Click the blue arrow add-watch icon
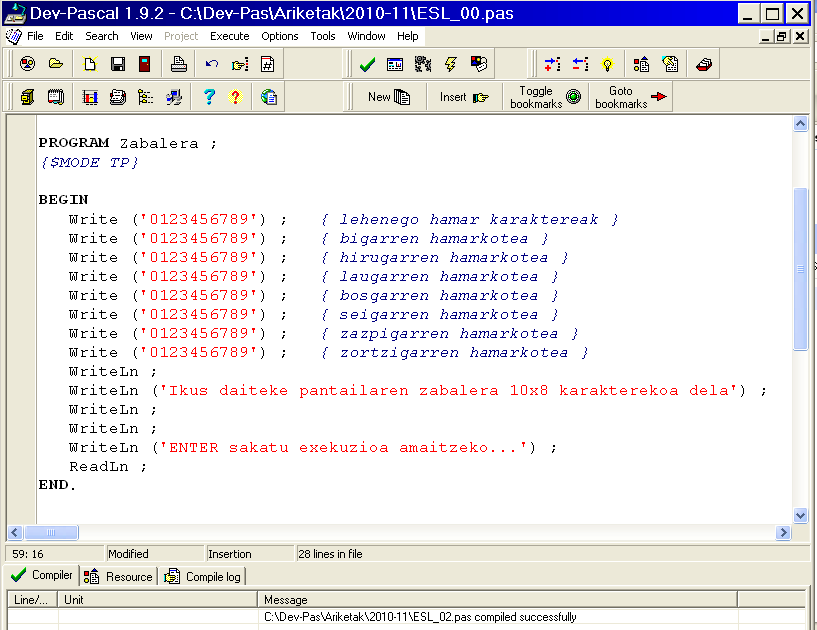Image resolution: width=817 pixels, height=630 pixels. click(x=552, y=64)
